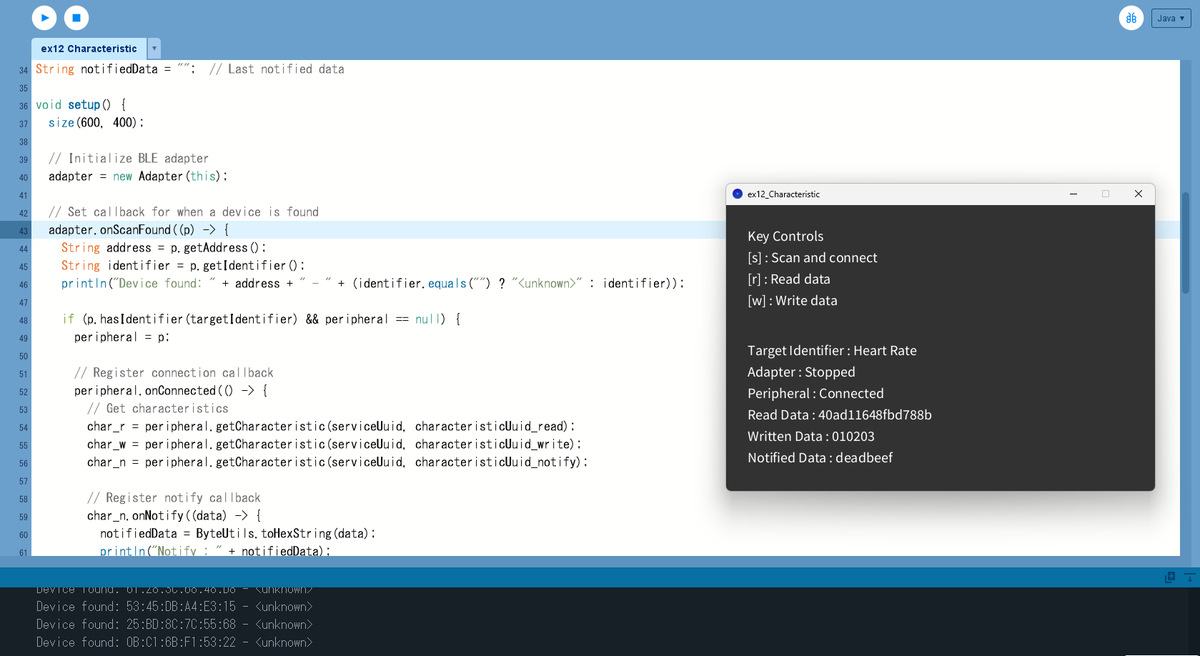Click '[s] : Scan and connect' in sketch window

point(813,257)
